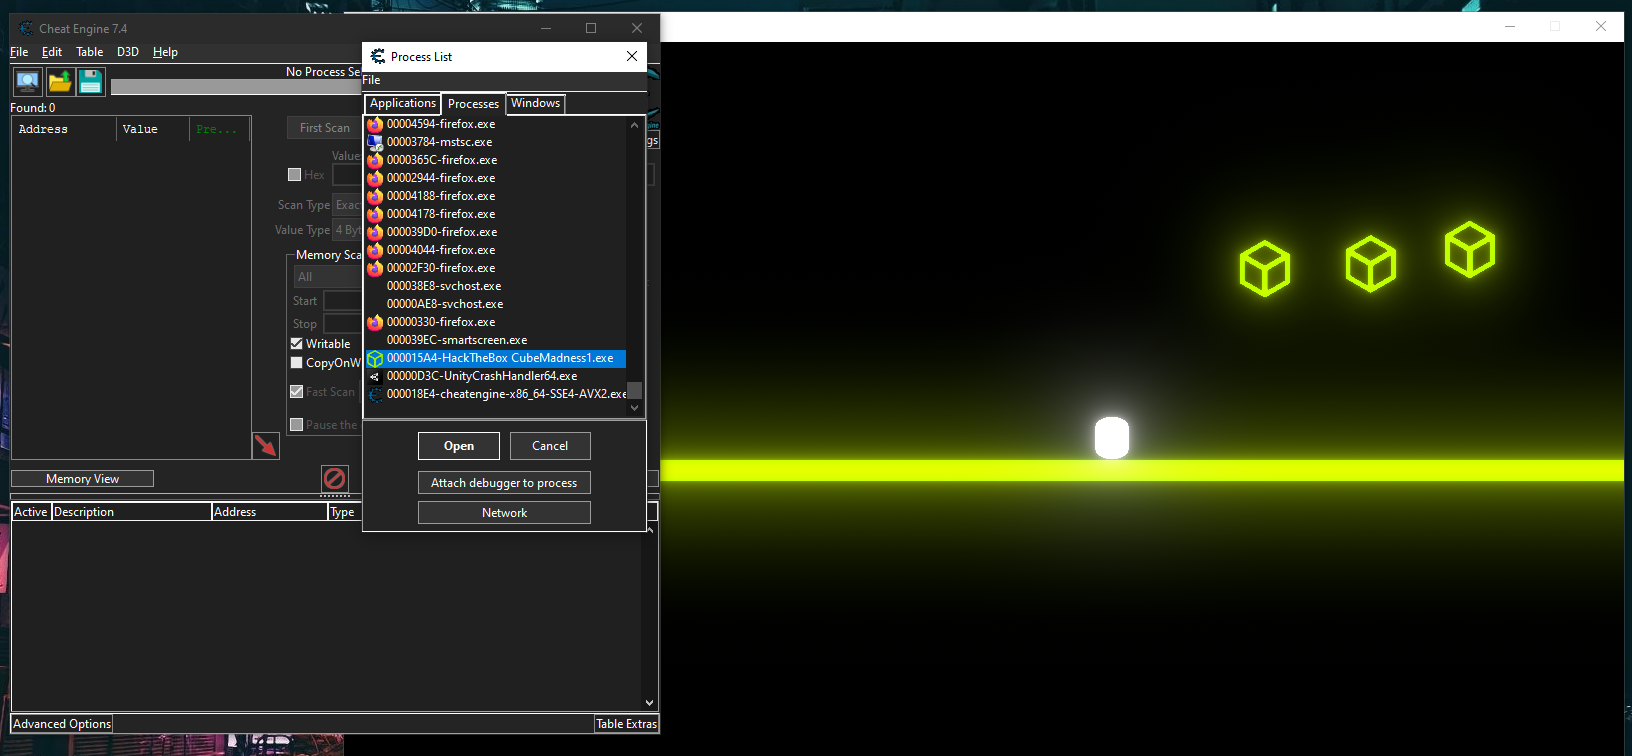Click the Address column header in results
1632x756 pixels.
click(x=64, y=129)
